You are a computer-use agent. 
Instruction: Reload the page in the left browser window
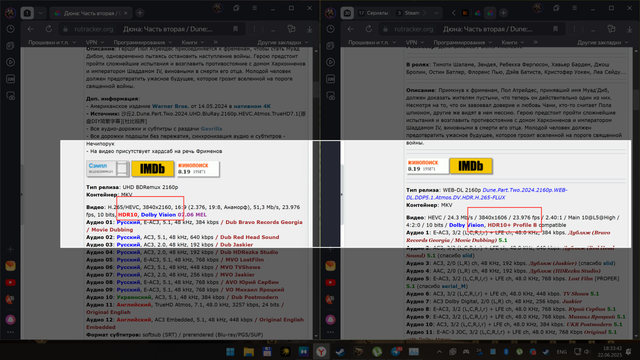pos(49,29)
